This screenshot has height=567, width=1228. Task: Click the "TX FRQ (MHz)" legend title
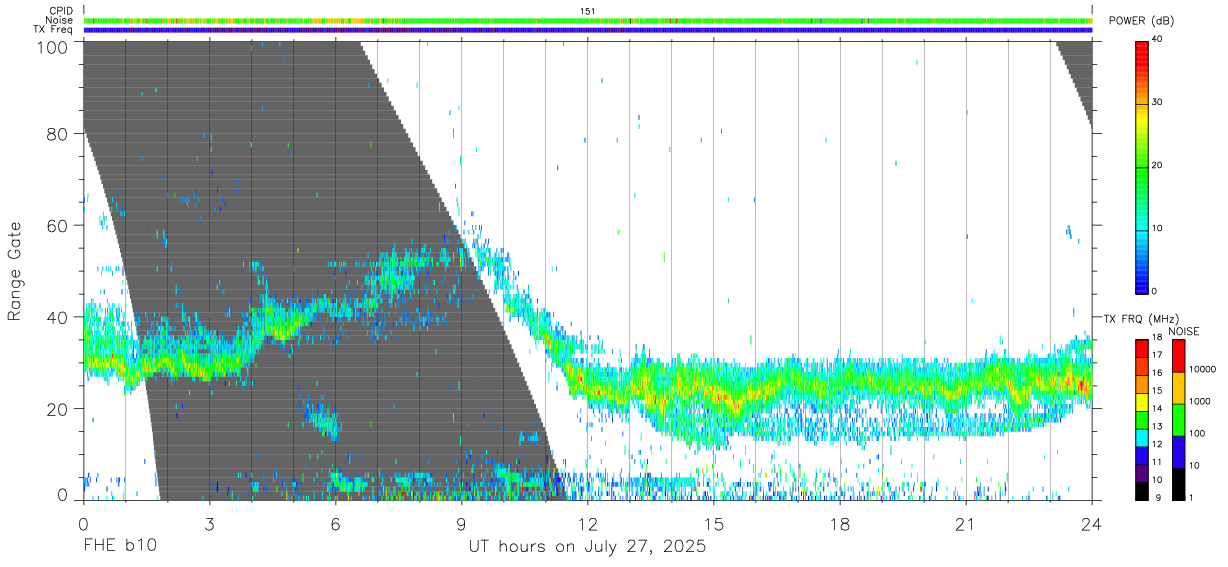(1139, 319)
